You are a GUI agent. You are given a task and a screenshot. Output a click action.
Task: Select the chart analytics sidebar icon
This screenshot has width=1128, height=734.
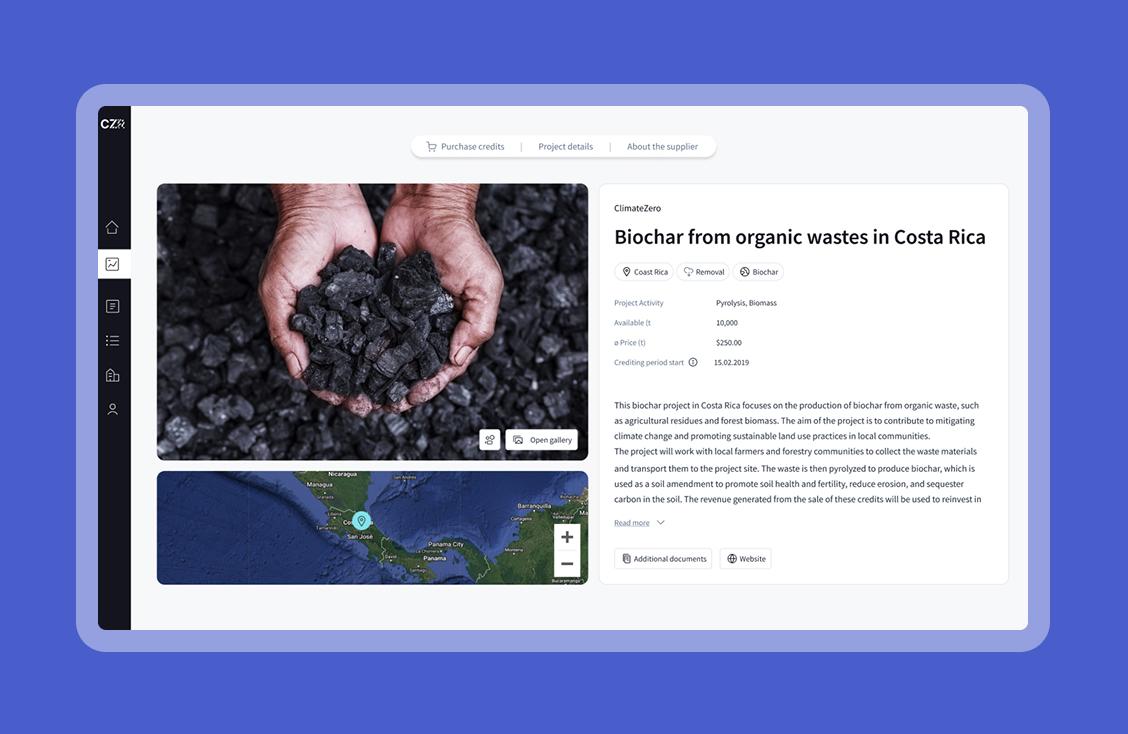(113, 264)
